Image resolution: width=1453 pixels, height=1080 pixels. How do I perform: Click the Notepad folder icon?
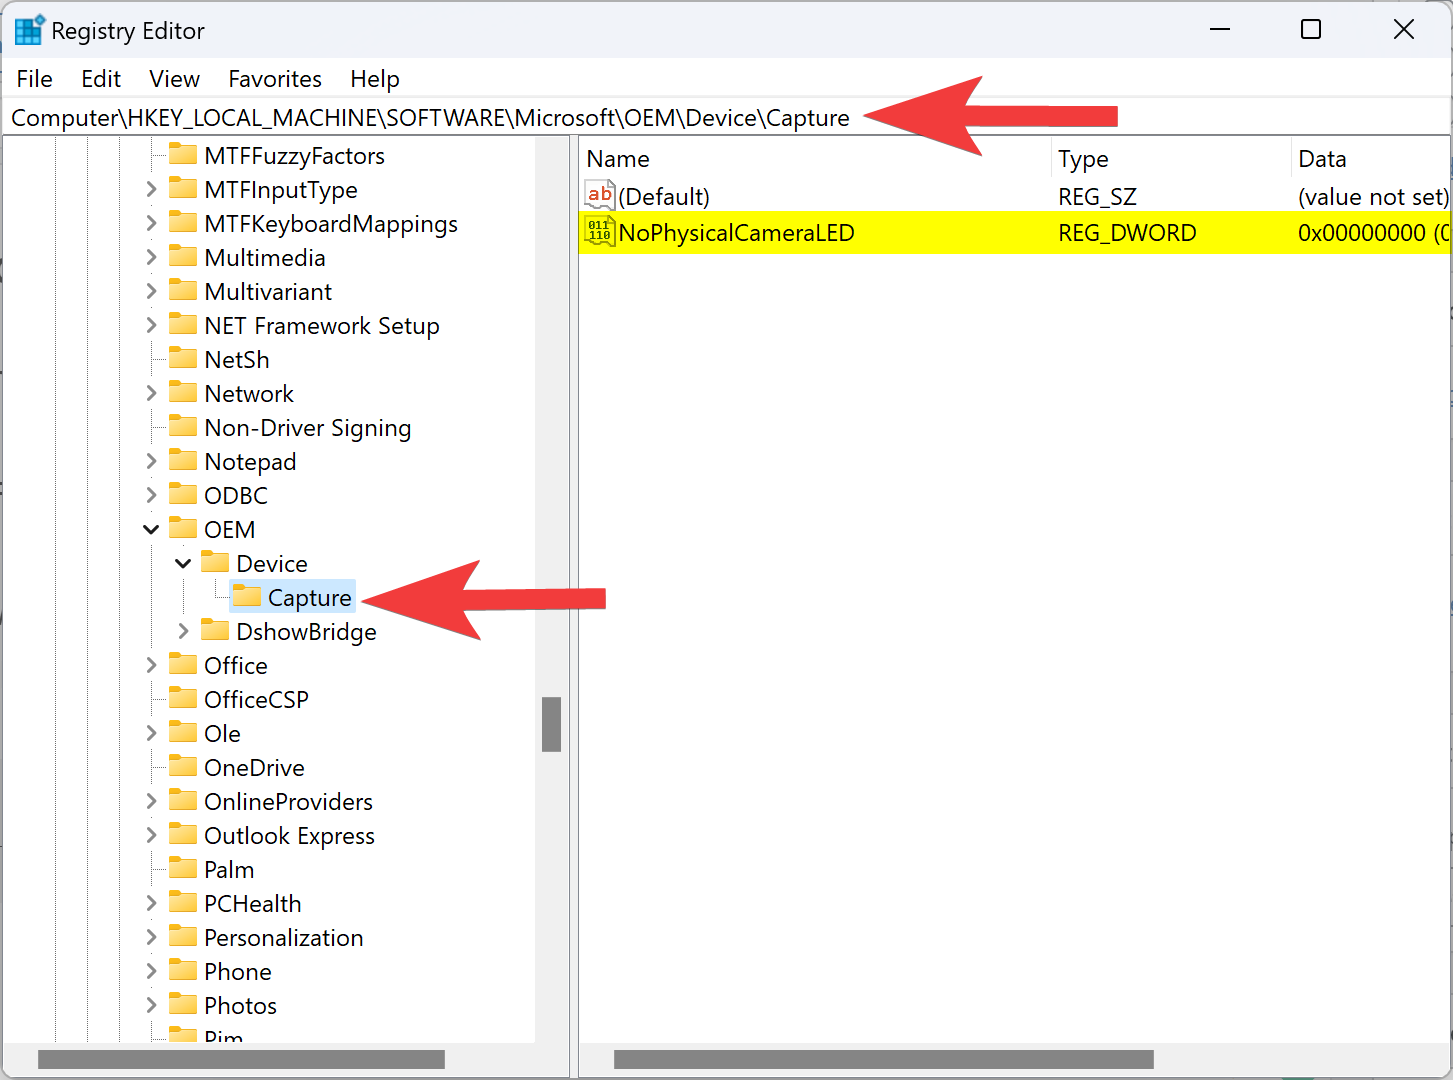click(183, 460)
